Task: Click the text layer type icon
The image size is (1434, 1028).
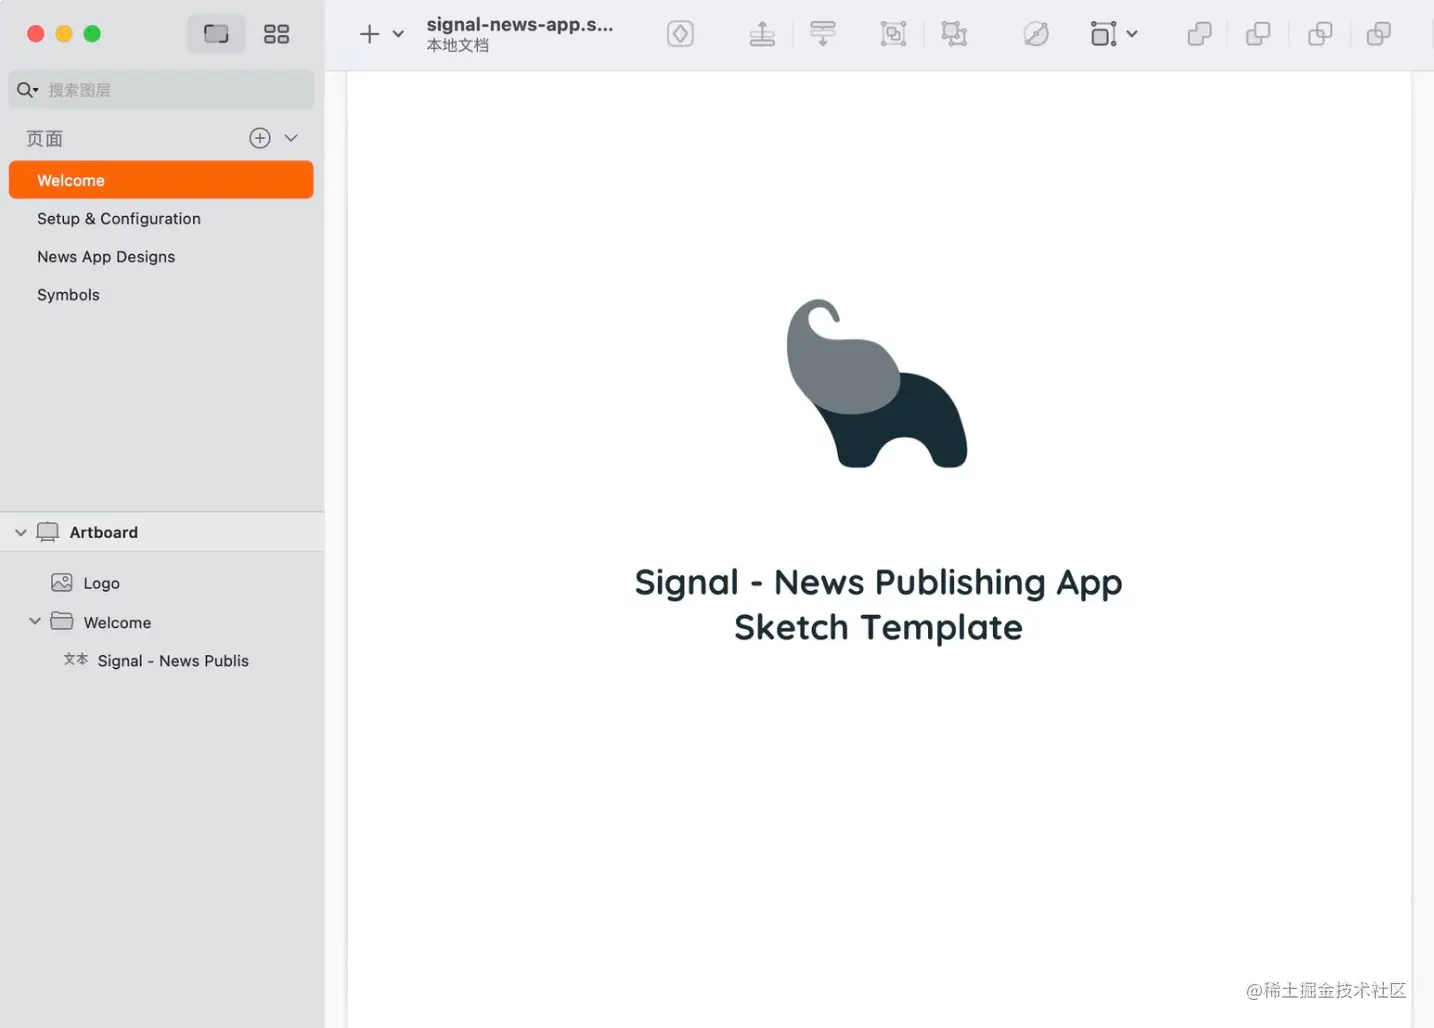Action: click(x=76, y=660)
